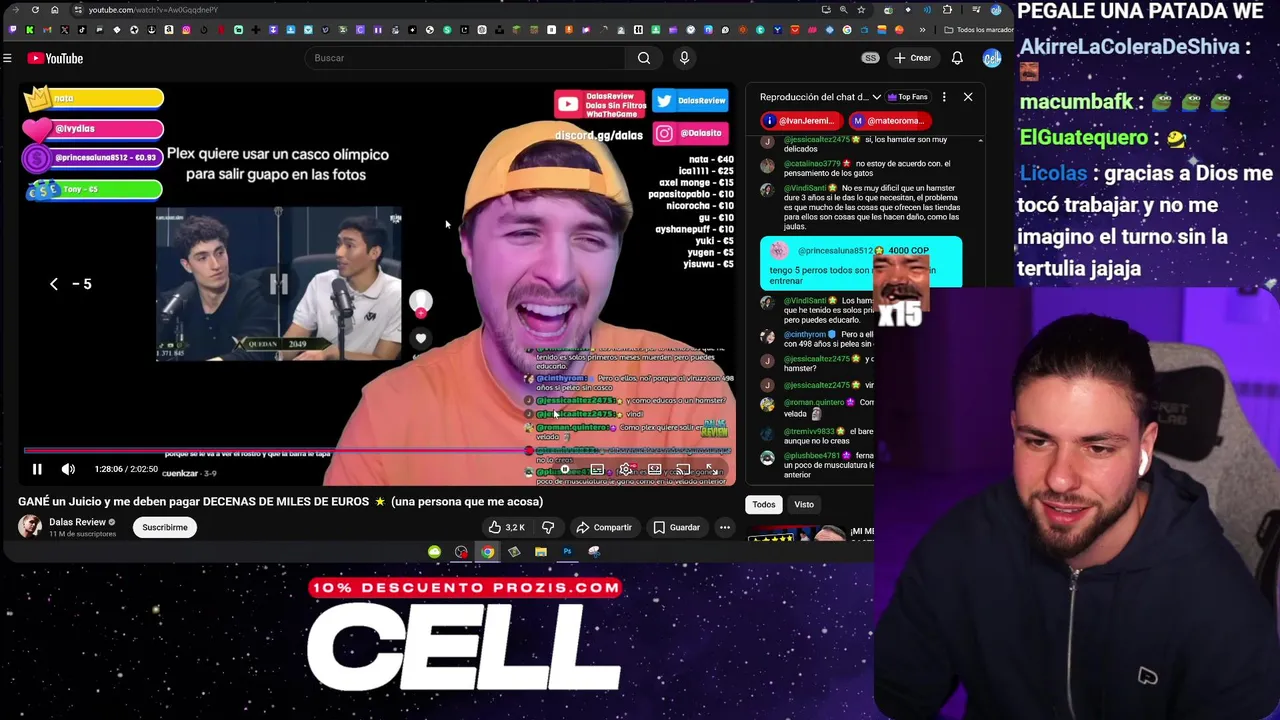Close the chat replay panel
The width and height of the screenshot is (1280, 720).
pos(968,97)
